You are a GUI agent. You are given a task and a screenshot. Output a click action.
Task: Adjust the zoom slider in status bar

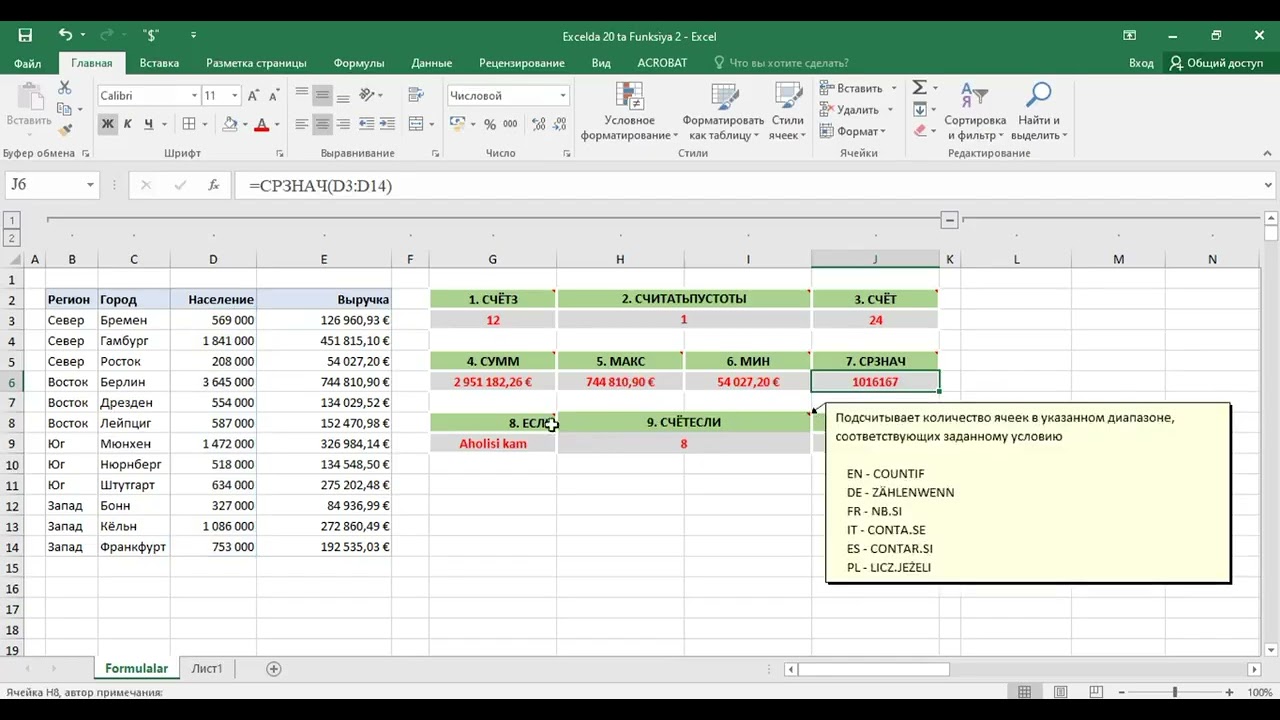[1174, 692]
